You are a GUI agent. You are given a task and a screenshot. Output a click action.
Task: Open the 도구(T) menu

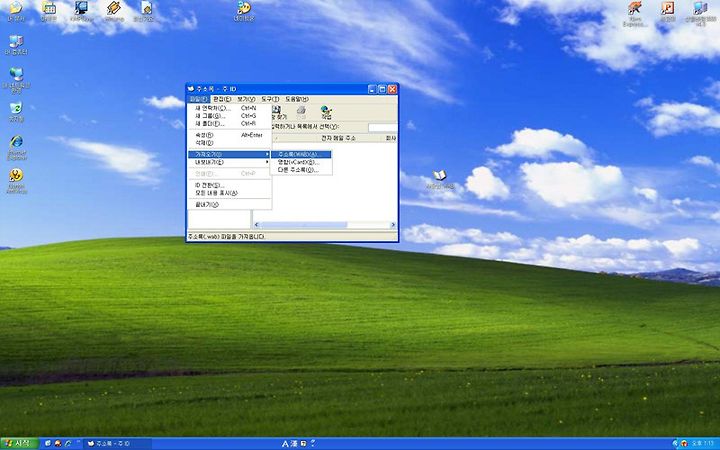tap(270, 99)
